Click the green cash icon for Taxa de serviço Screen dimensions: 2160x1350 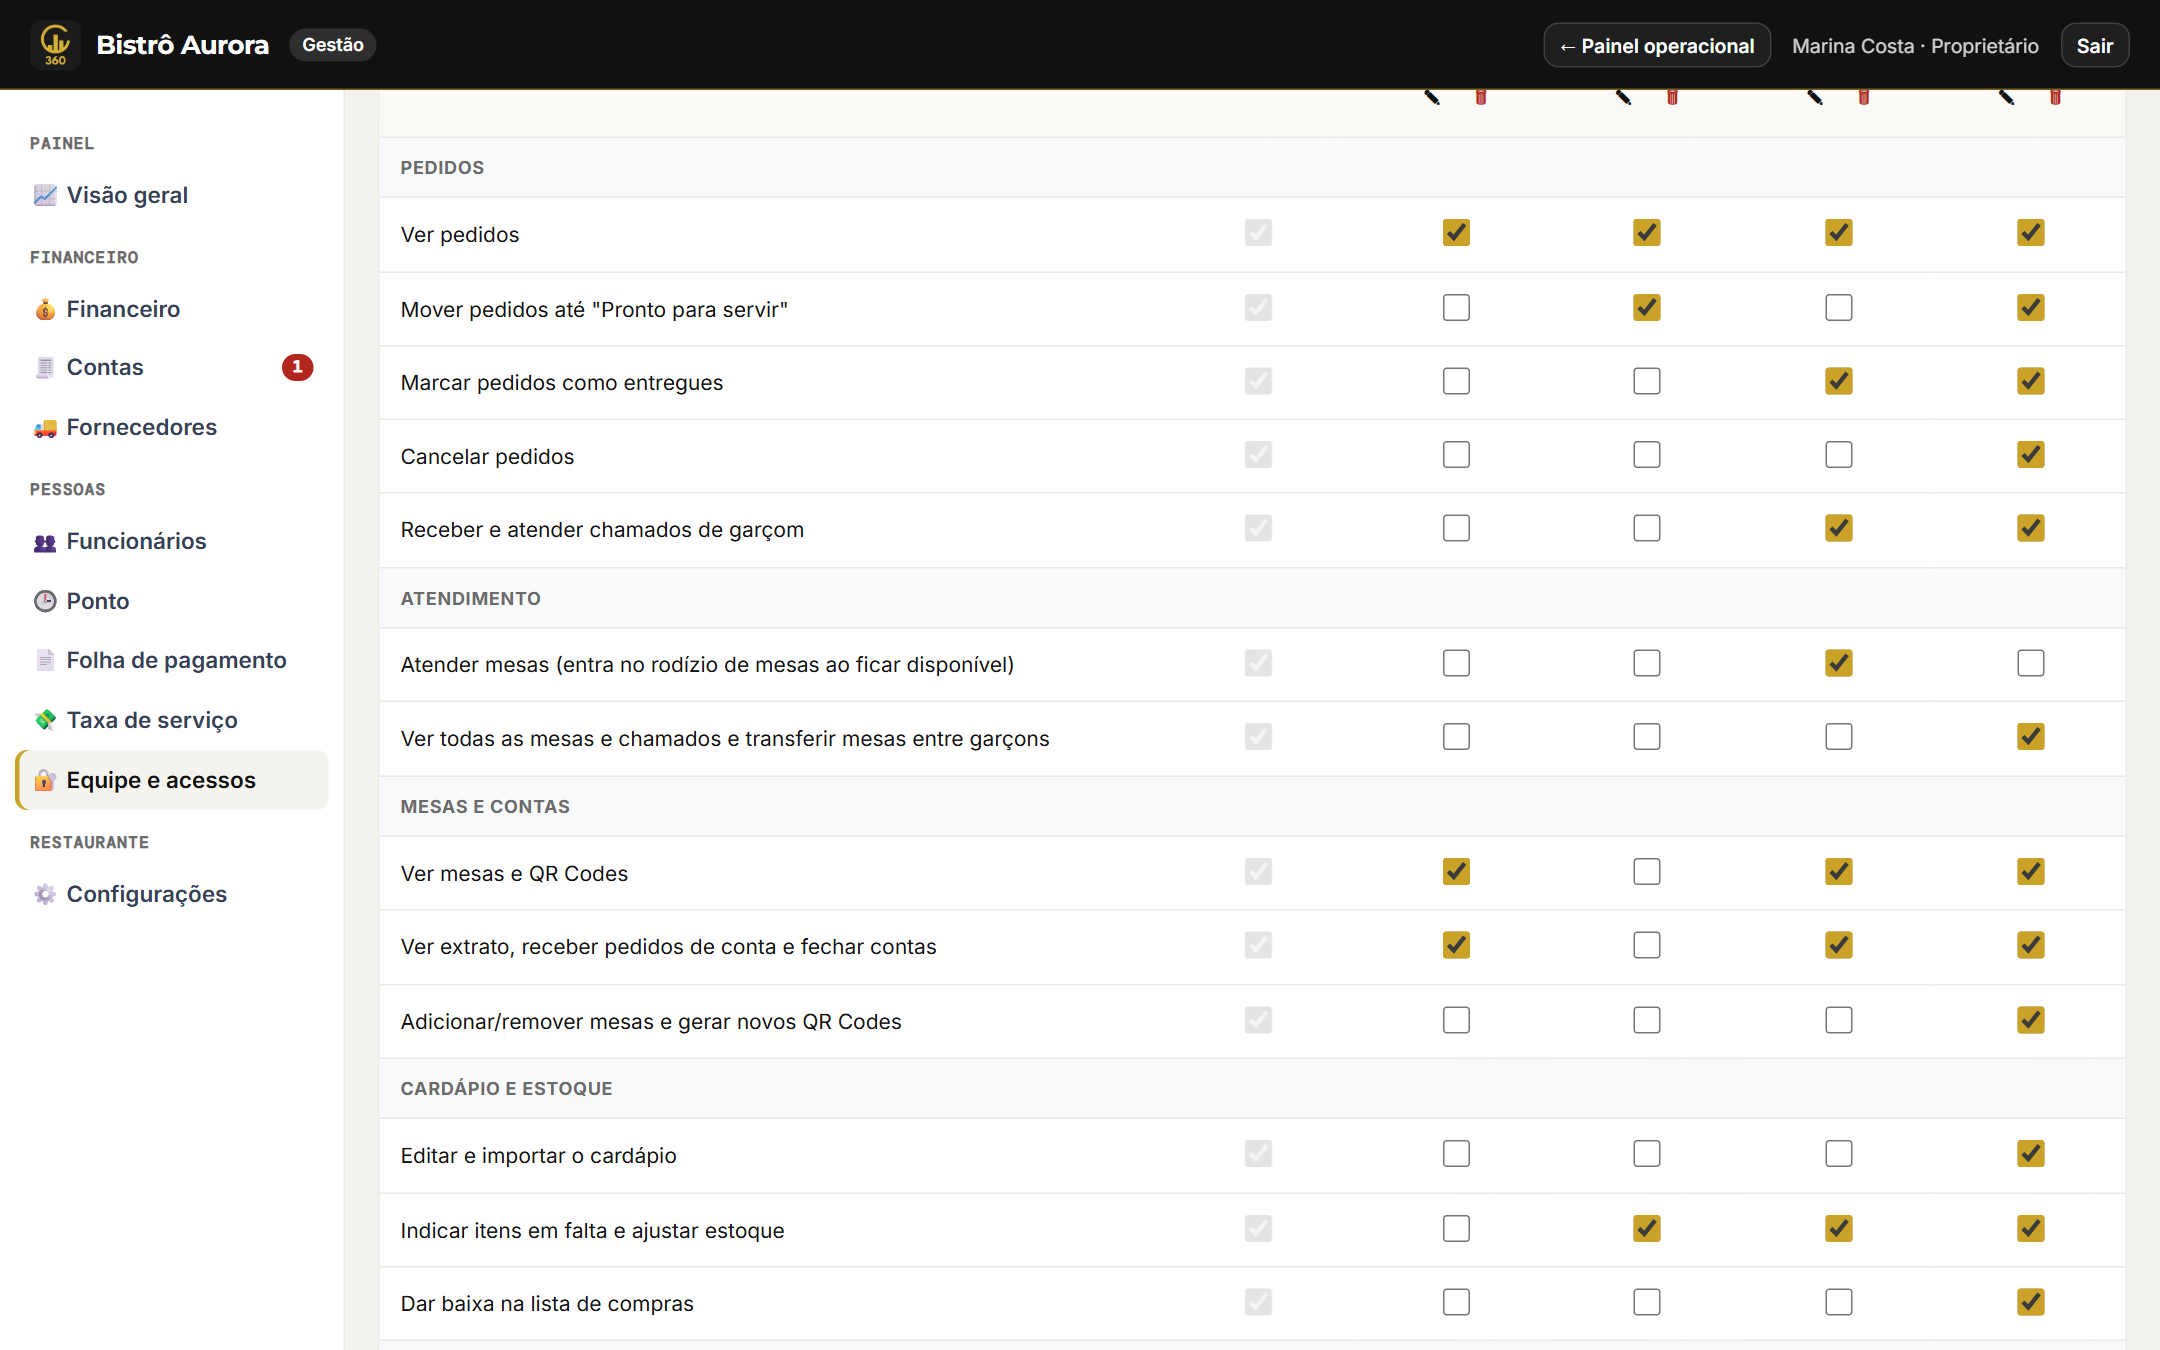(45, 720)
